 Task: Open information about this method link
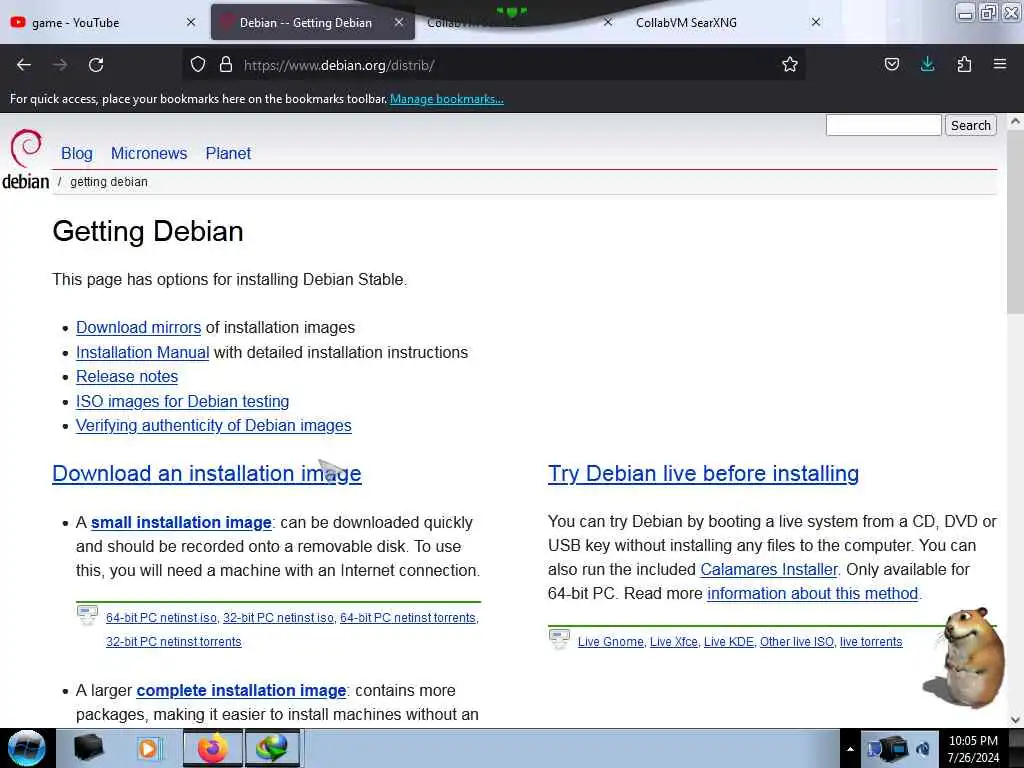tap(812, 593)
